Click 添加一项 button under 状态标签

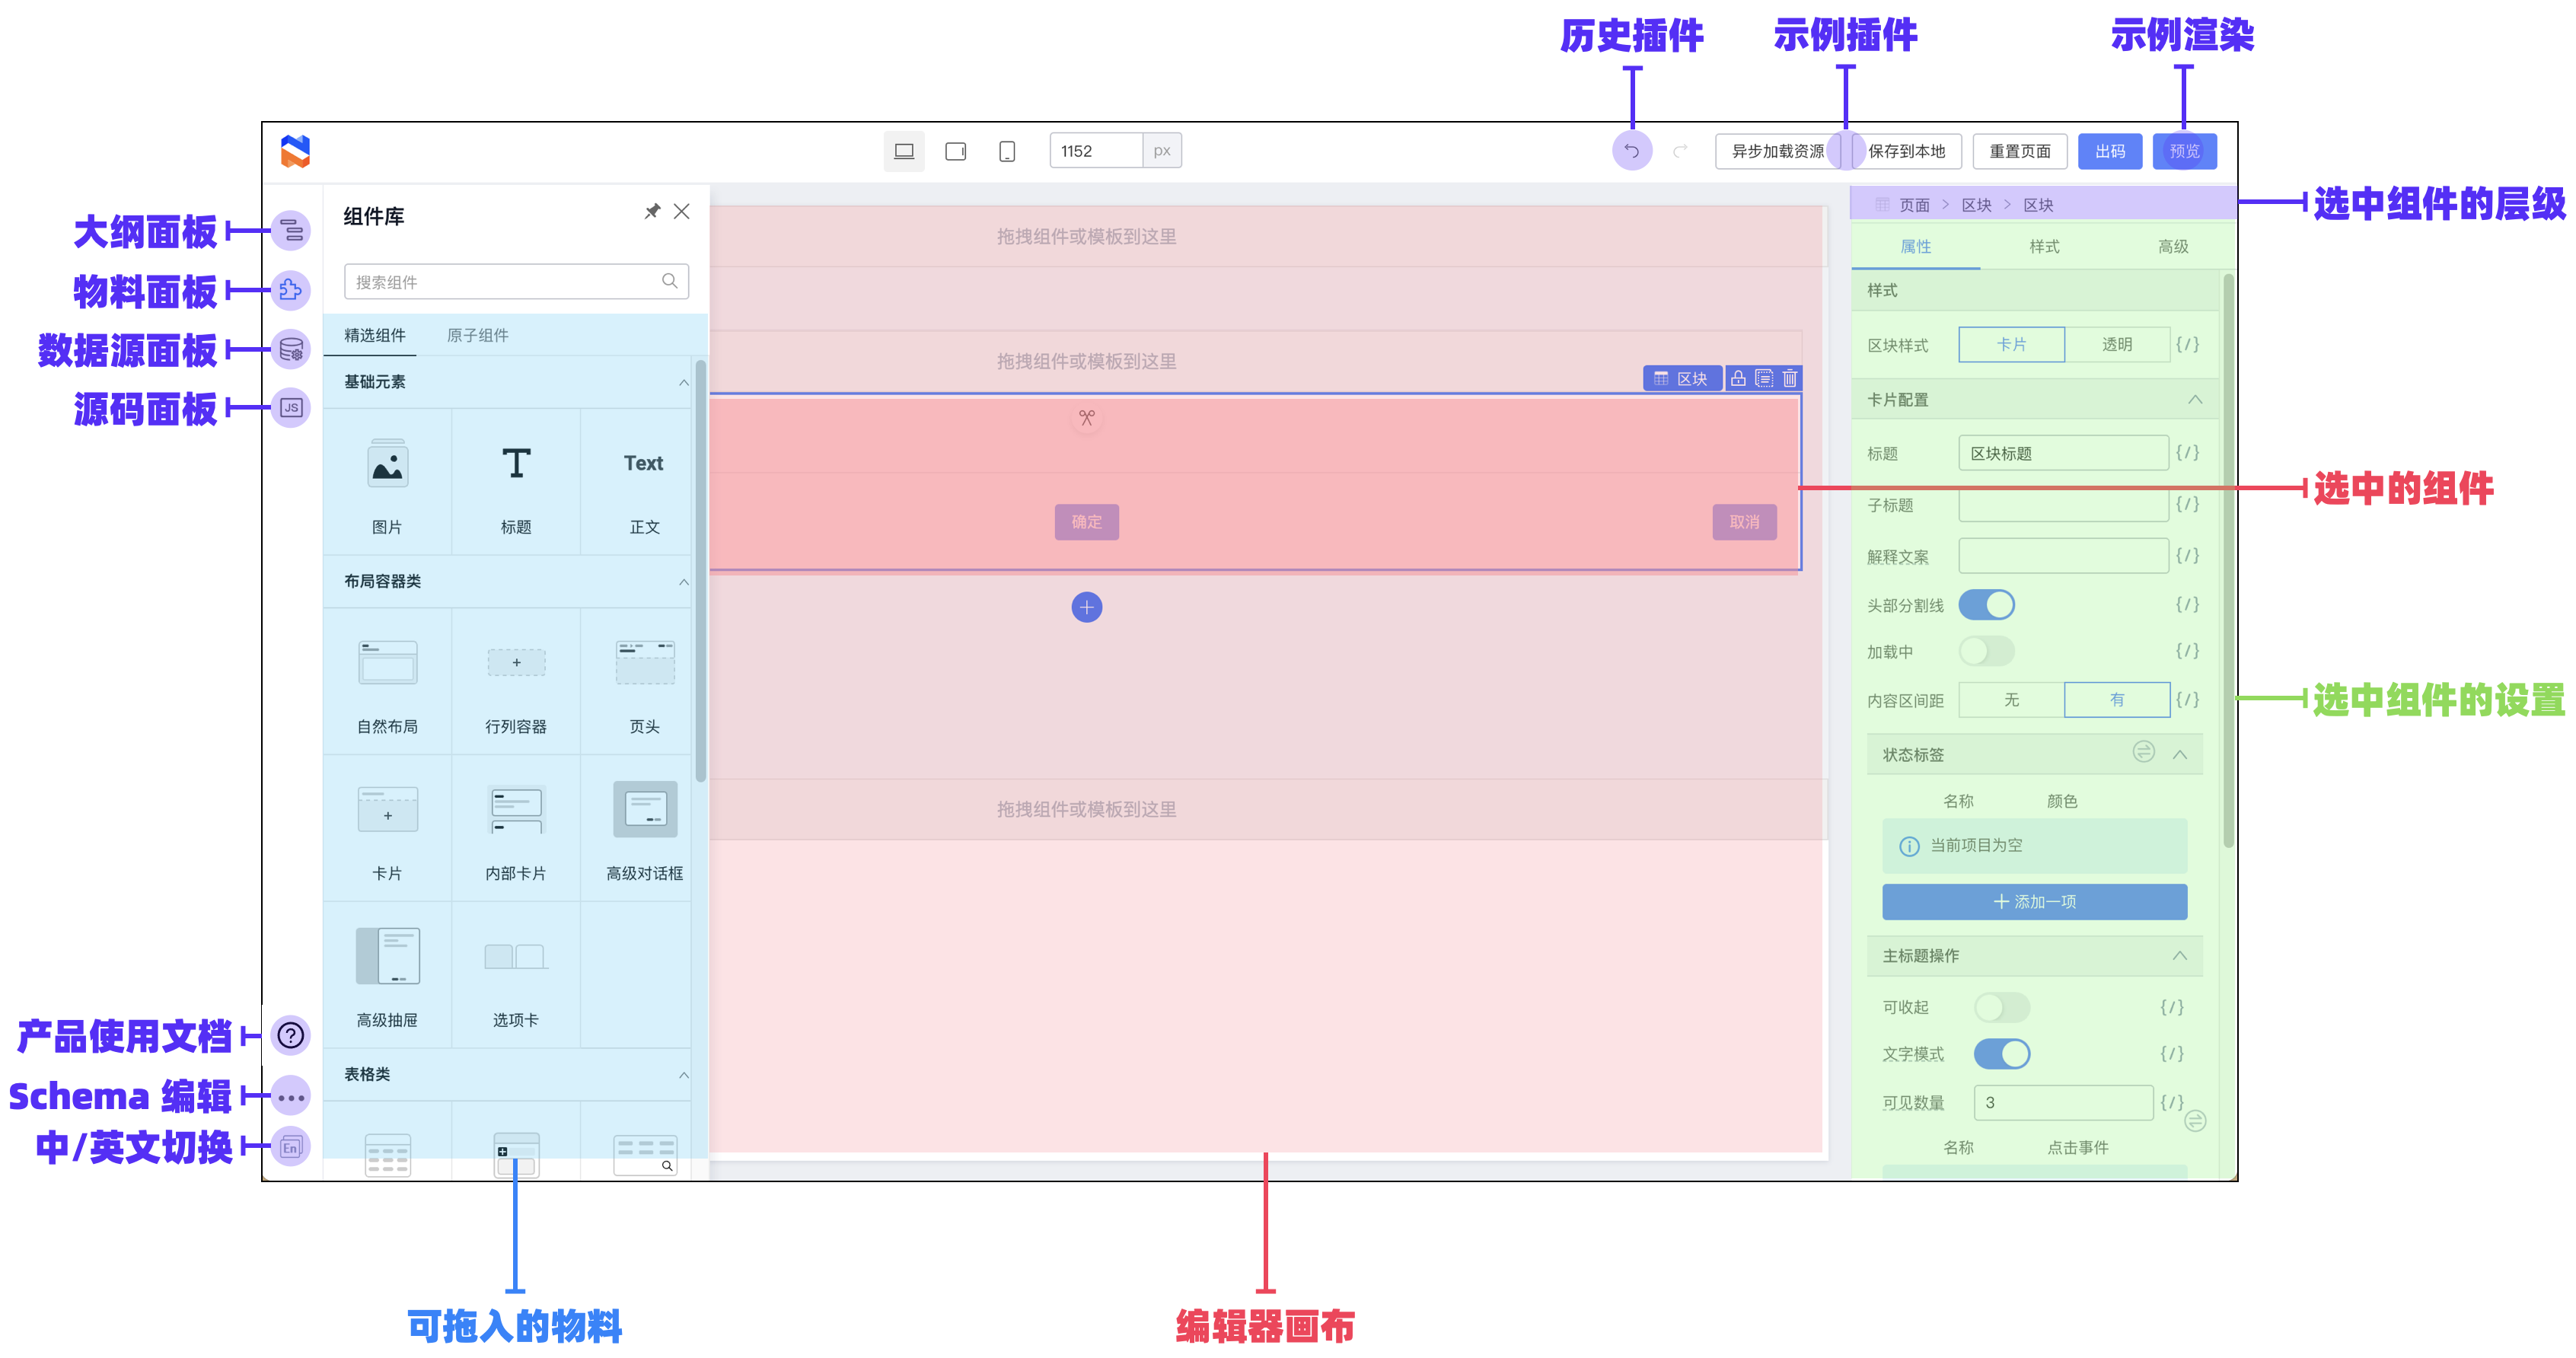(x=2034, y=902)
